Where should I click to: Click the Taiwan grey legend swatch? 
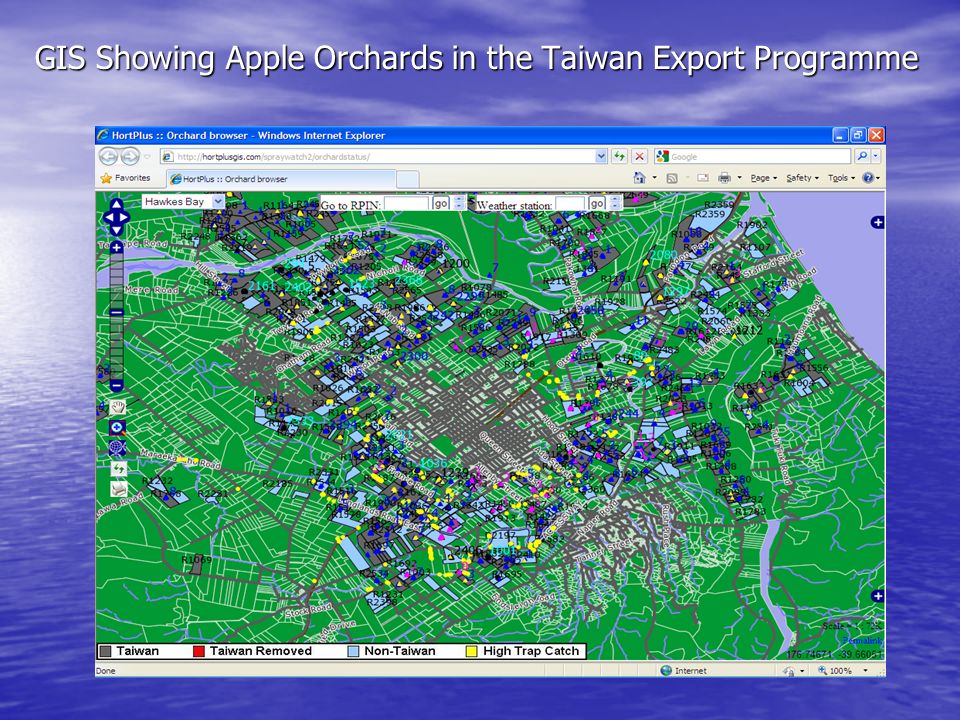click(x=105, y=651)
